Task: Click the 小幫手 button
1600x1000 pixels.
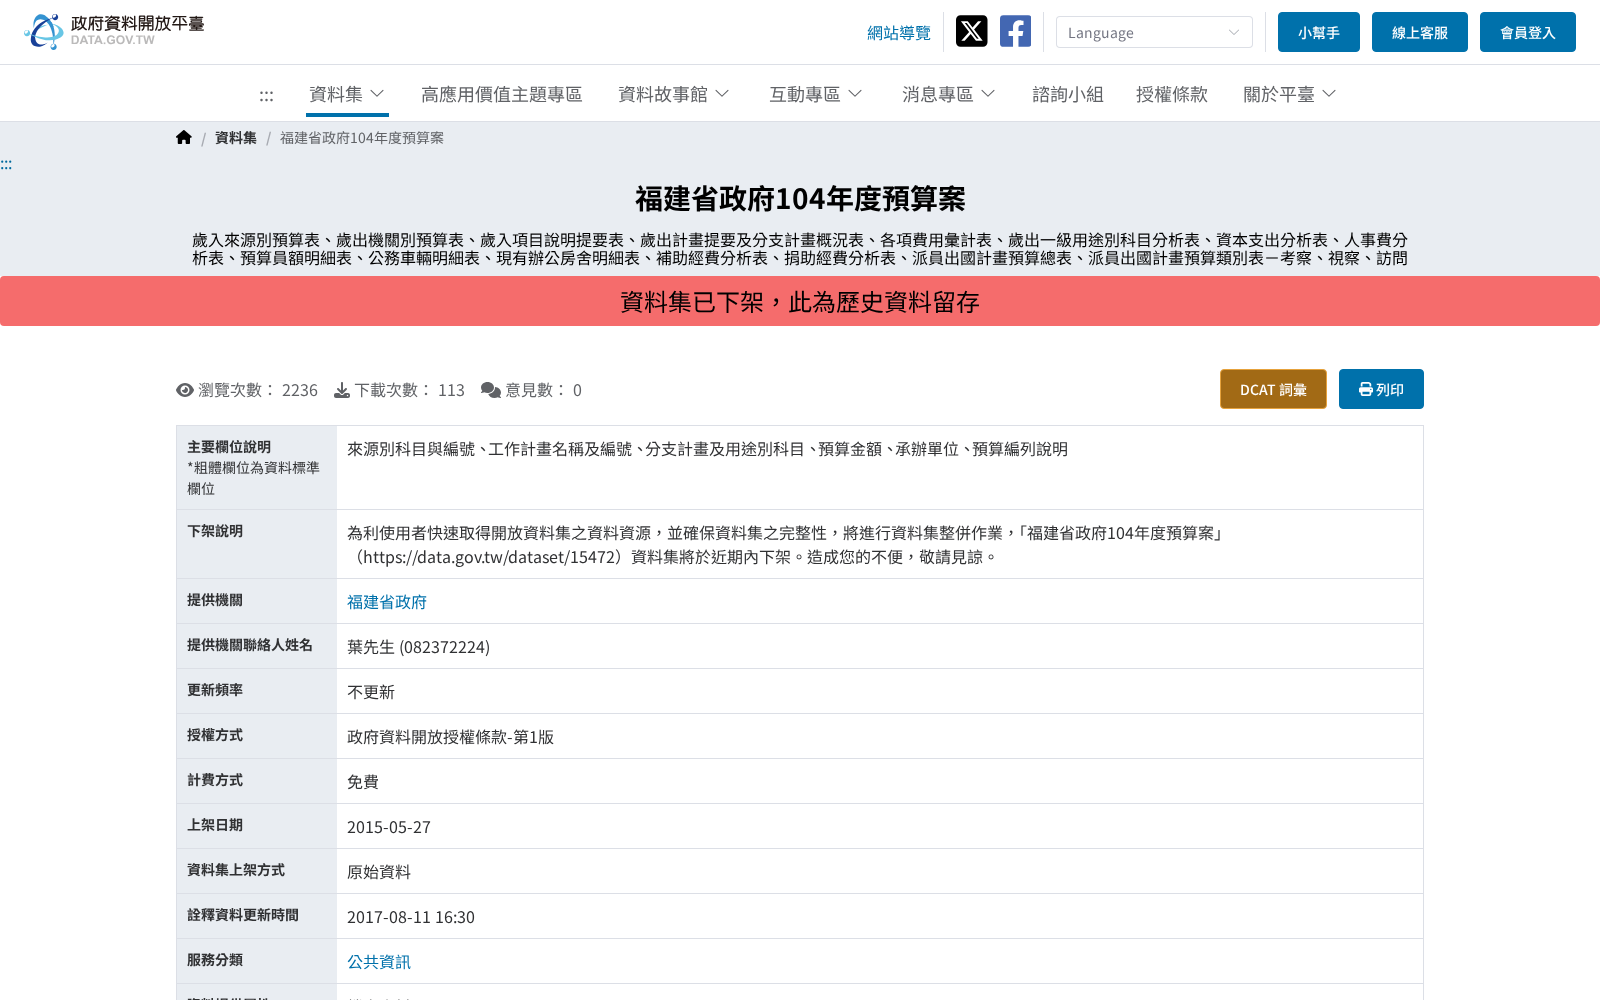Action: [x=1319, y=32]
